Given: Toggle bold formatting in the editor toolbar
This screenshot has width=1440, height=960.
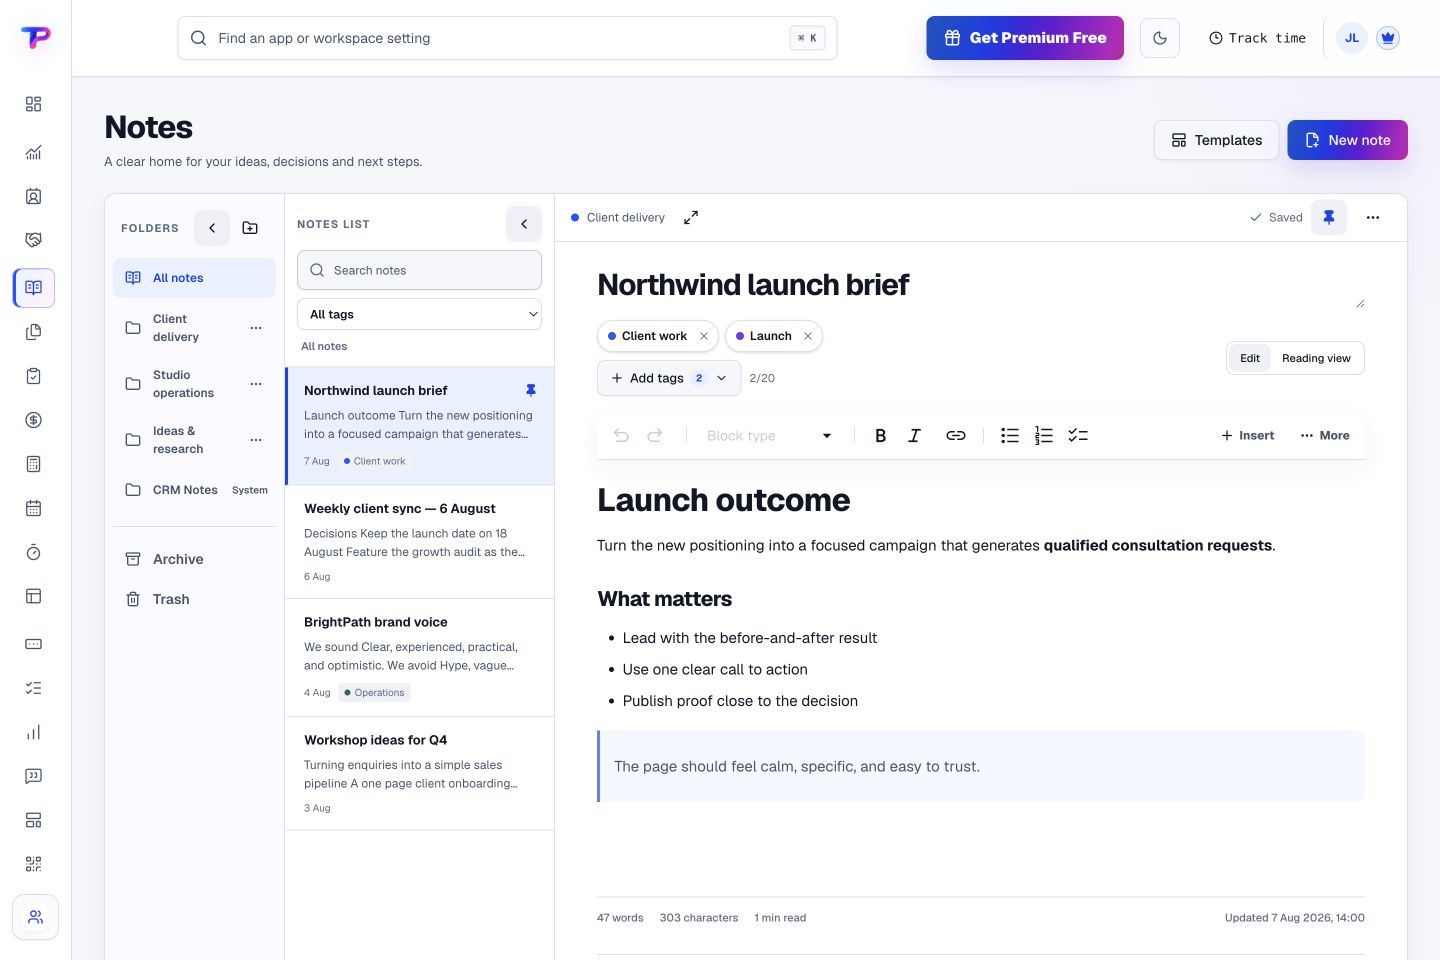Looking at the screenshot, I should click(880, 435).
